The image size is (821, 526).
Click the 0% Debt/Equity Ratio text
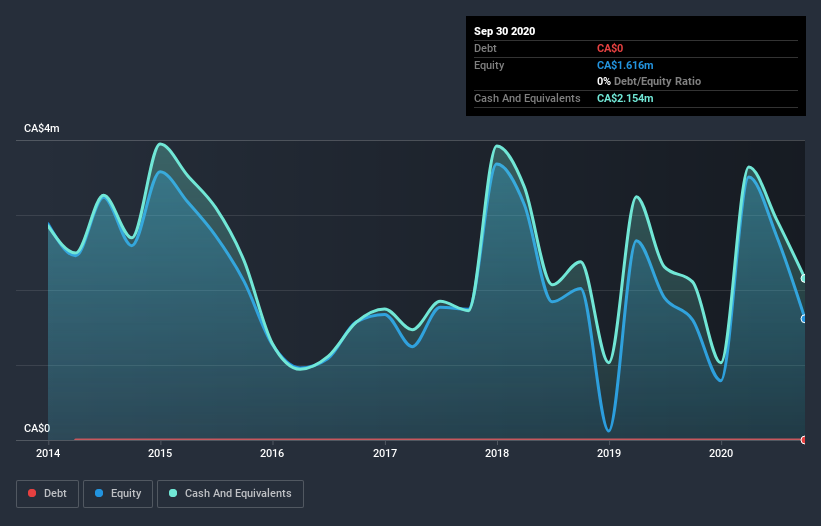649,81
